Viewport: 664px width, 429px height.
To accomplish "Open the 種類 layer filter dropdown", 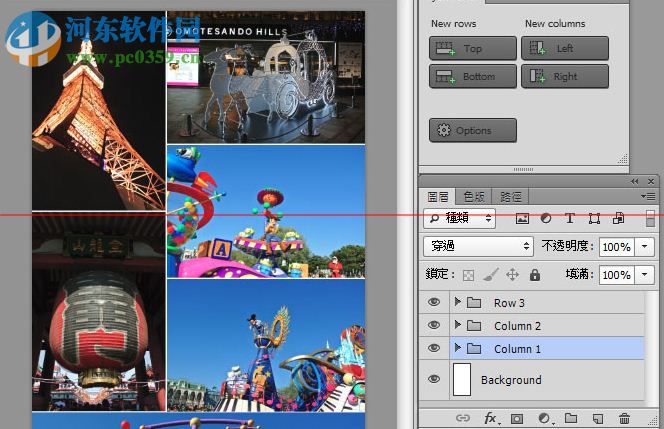I will point(459,218).
